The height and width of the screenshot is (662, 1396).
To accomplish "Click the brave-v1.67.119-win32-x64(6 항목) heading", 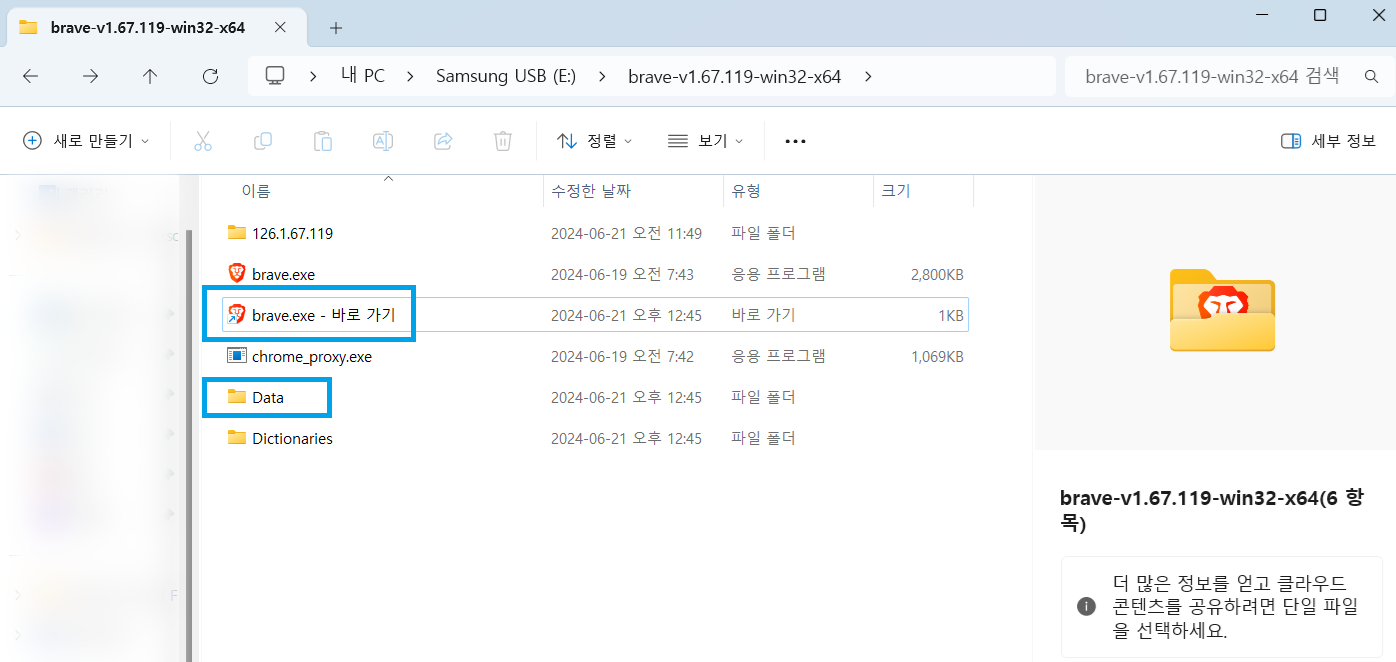I will coord(1210,510).
